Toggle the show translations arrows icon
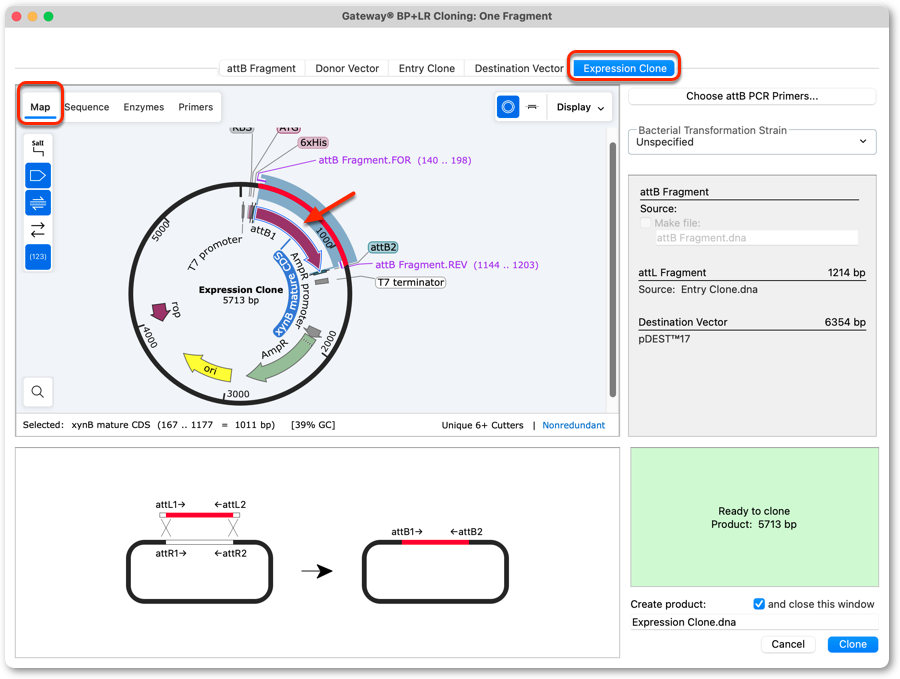This screenshot has width=900, height=679. pyautogui.click(x=38, y=230)
